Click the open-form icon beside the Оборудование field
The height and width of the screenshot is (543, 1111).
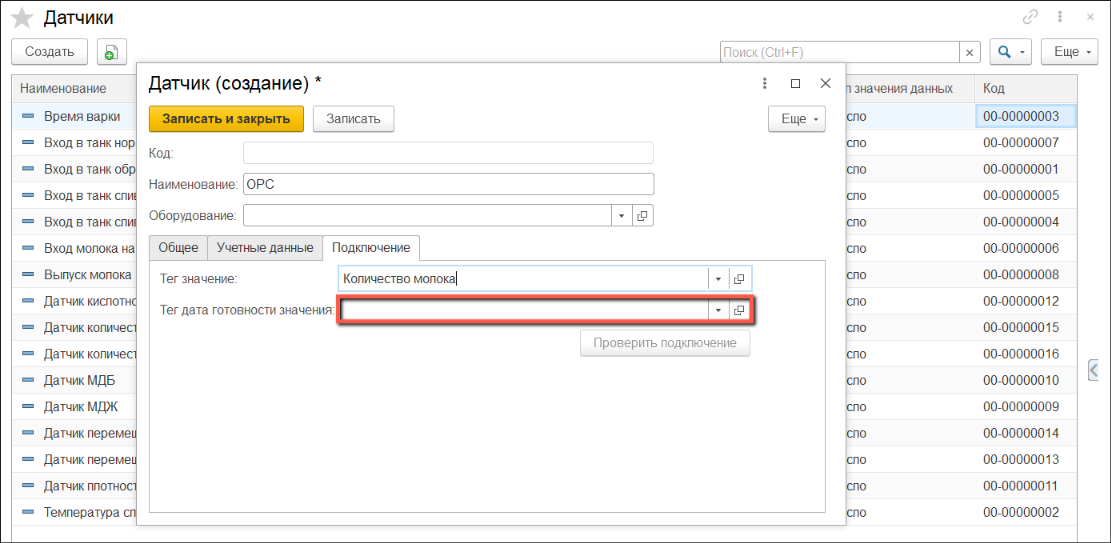(x=643, y=215)
